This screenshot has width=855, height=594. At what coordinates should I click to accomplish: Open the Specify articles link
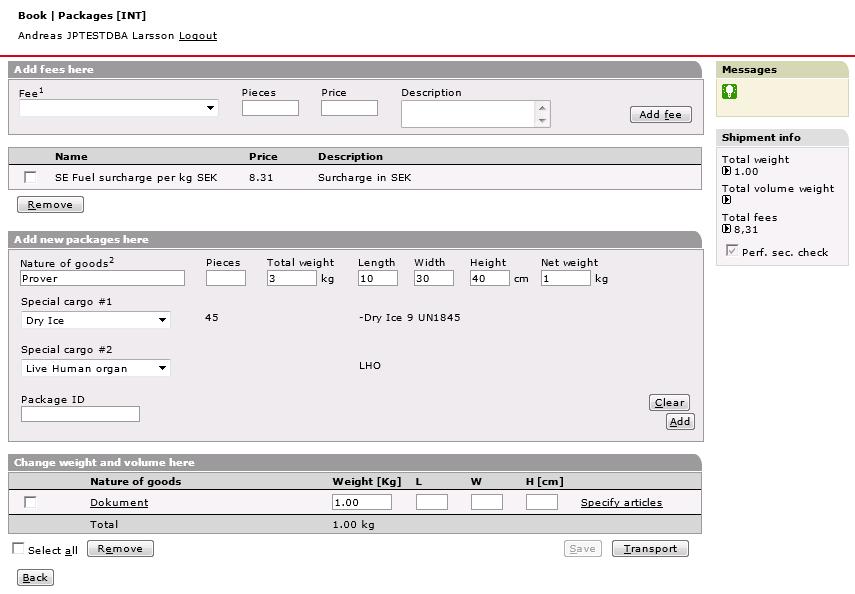tap(622, 502)
